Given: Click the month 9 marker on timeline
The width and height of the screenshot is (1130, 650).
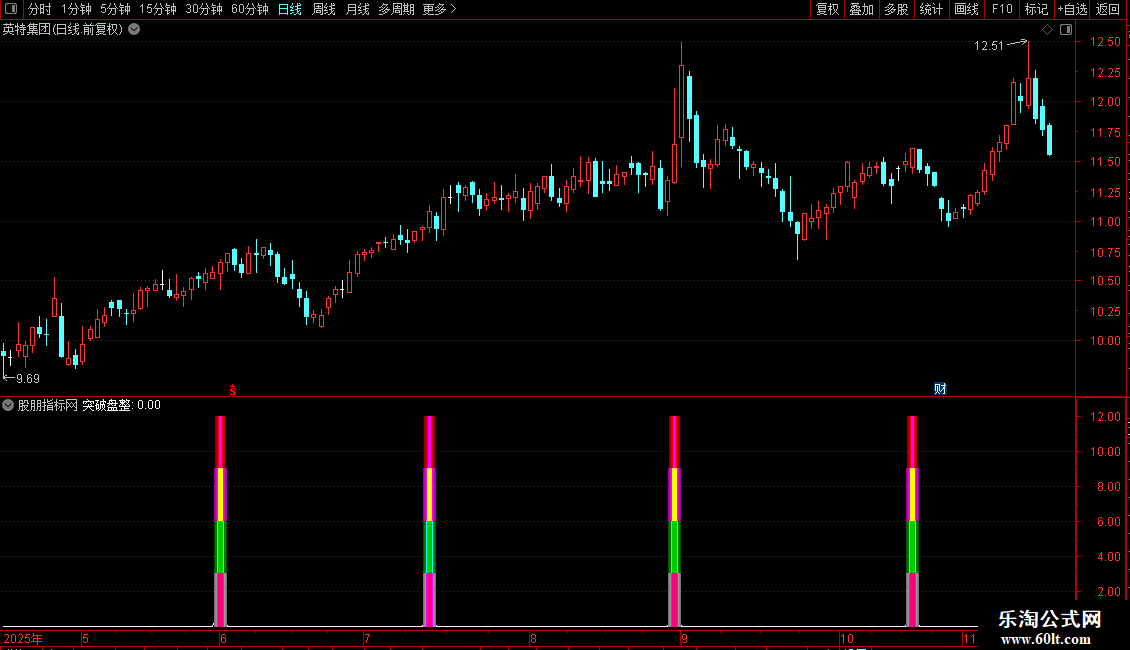Looking at the screenshot, I should click(x=684, y=638).
